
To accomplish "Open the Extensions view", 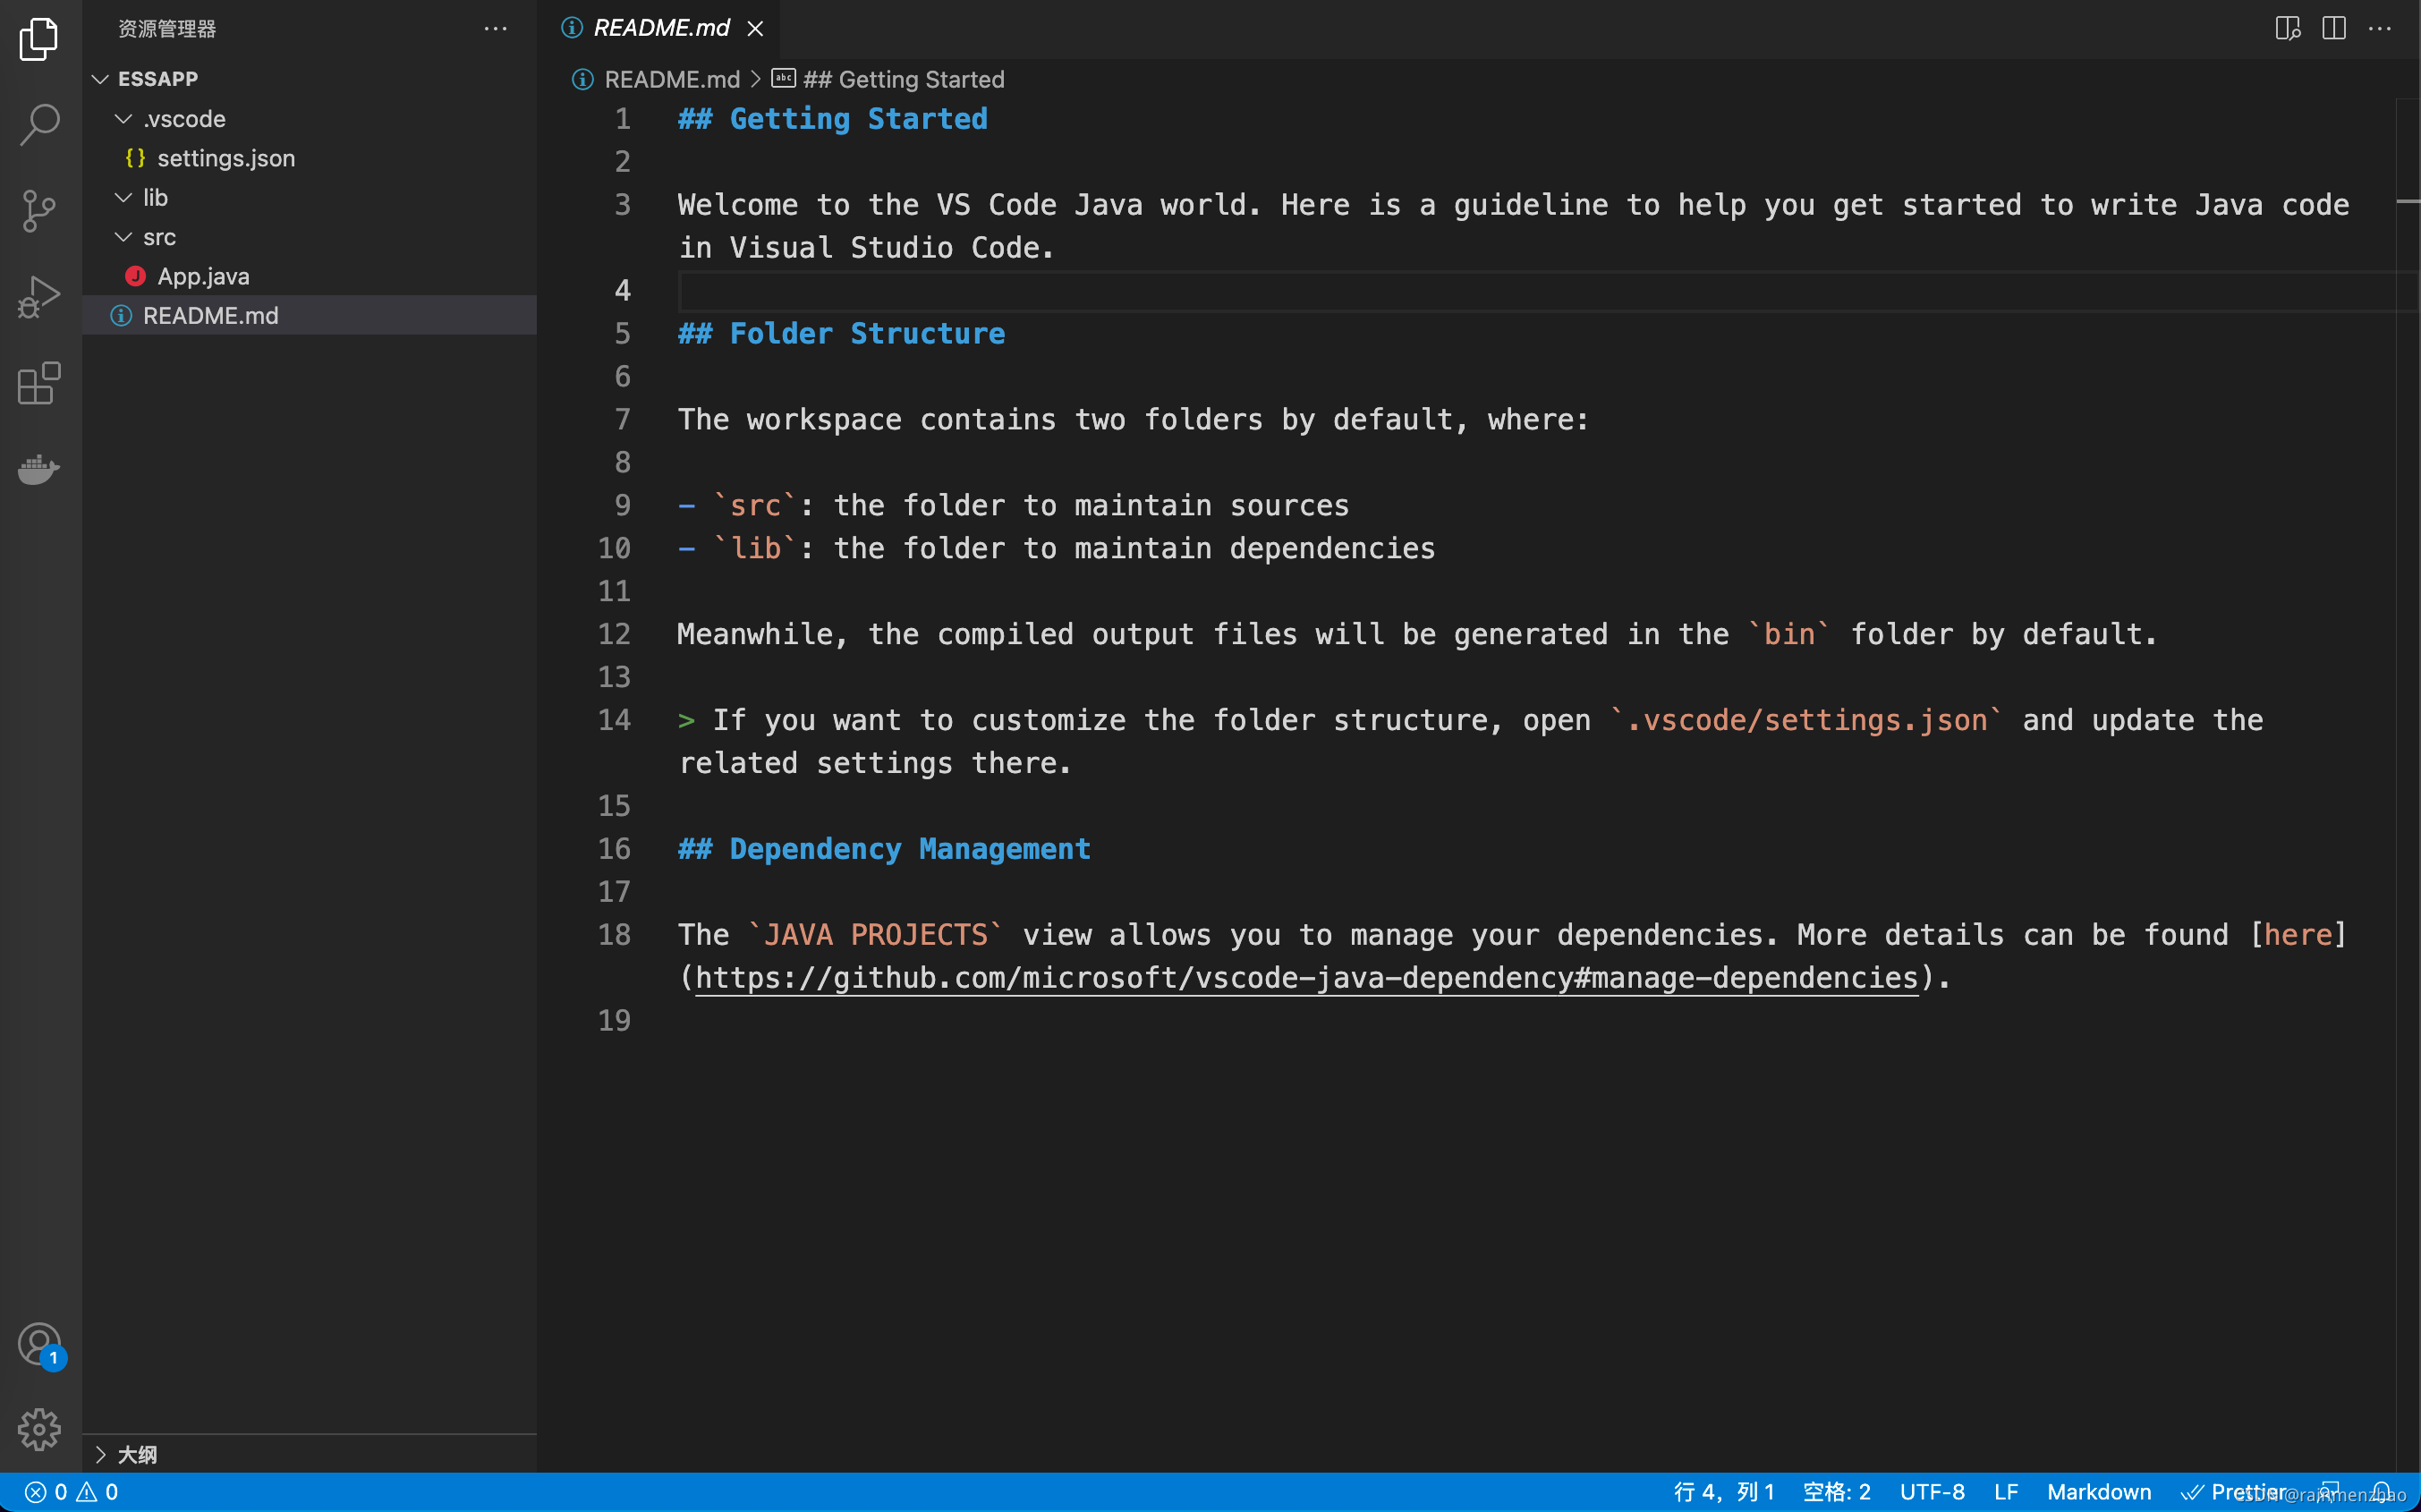I will click(x=40, y=383).
